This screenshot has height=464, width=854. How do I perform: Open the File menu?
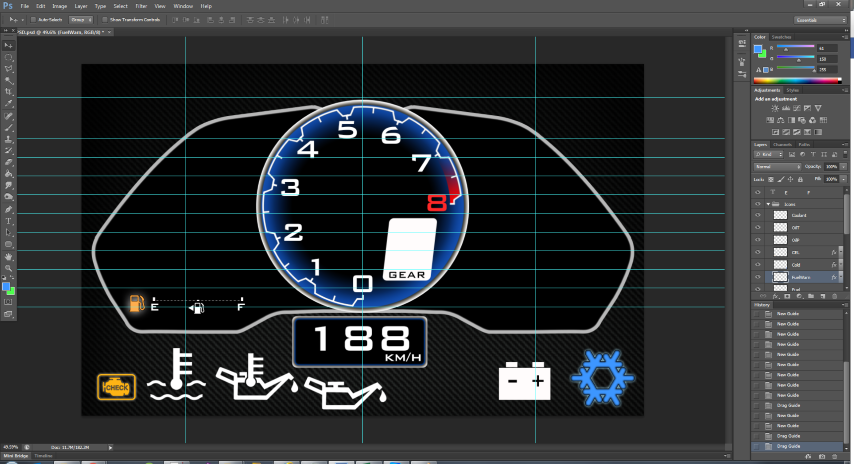pyautogui.click(x=25, y=6)
